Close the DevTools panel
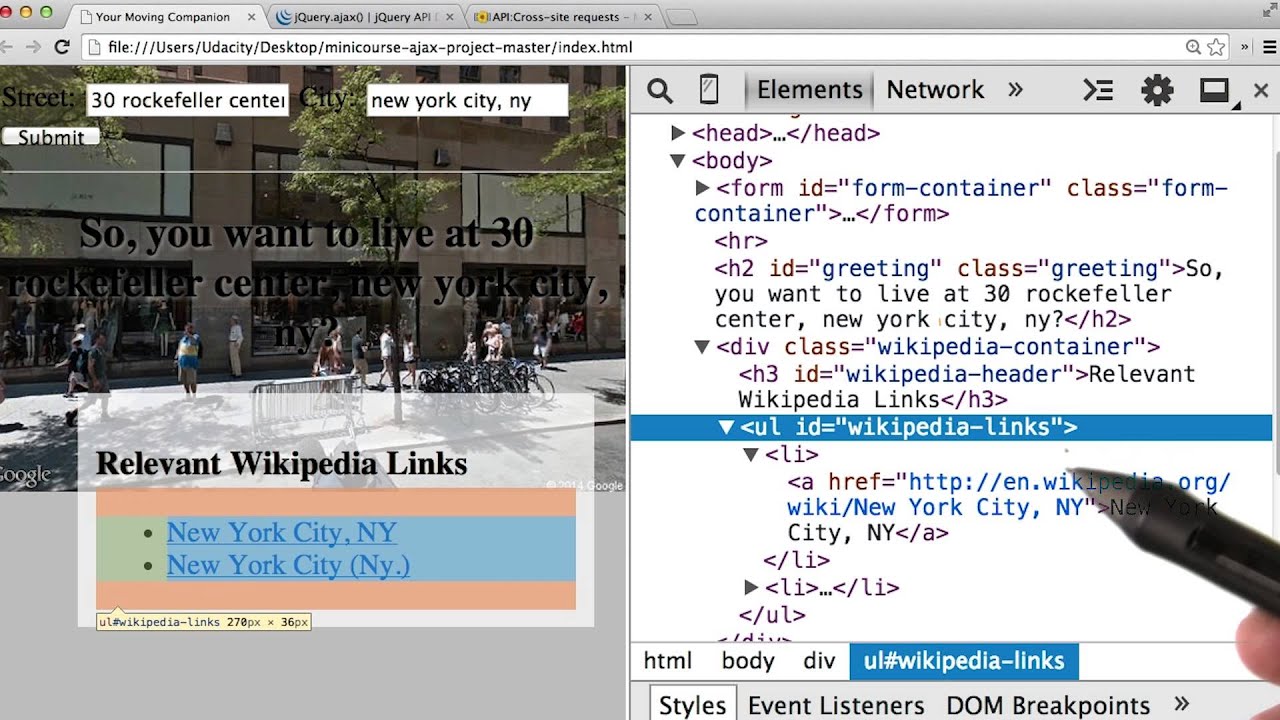1280x720 pixels. coord(1261,91)
